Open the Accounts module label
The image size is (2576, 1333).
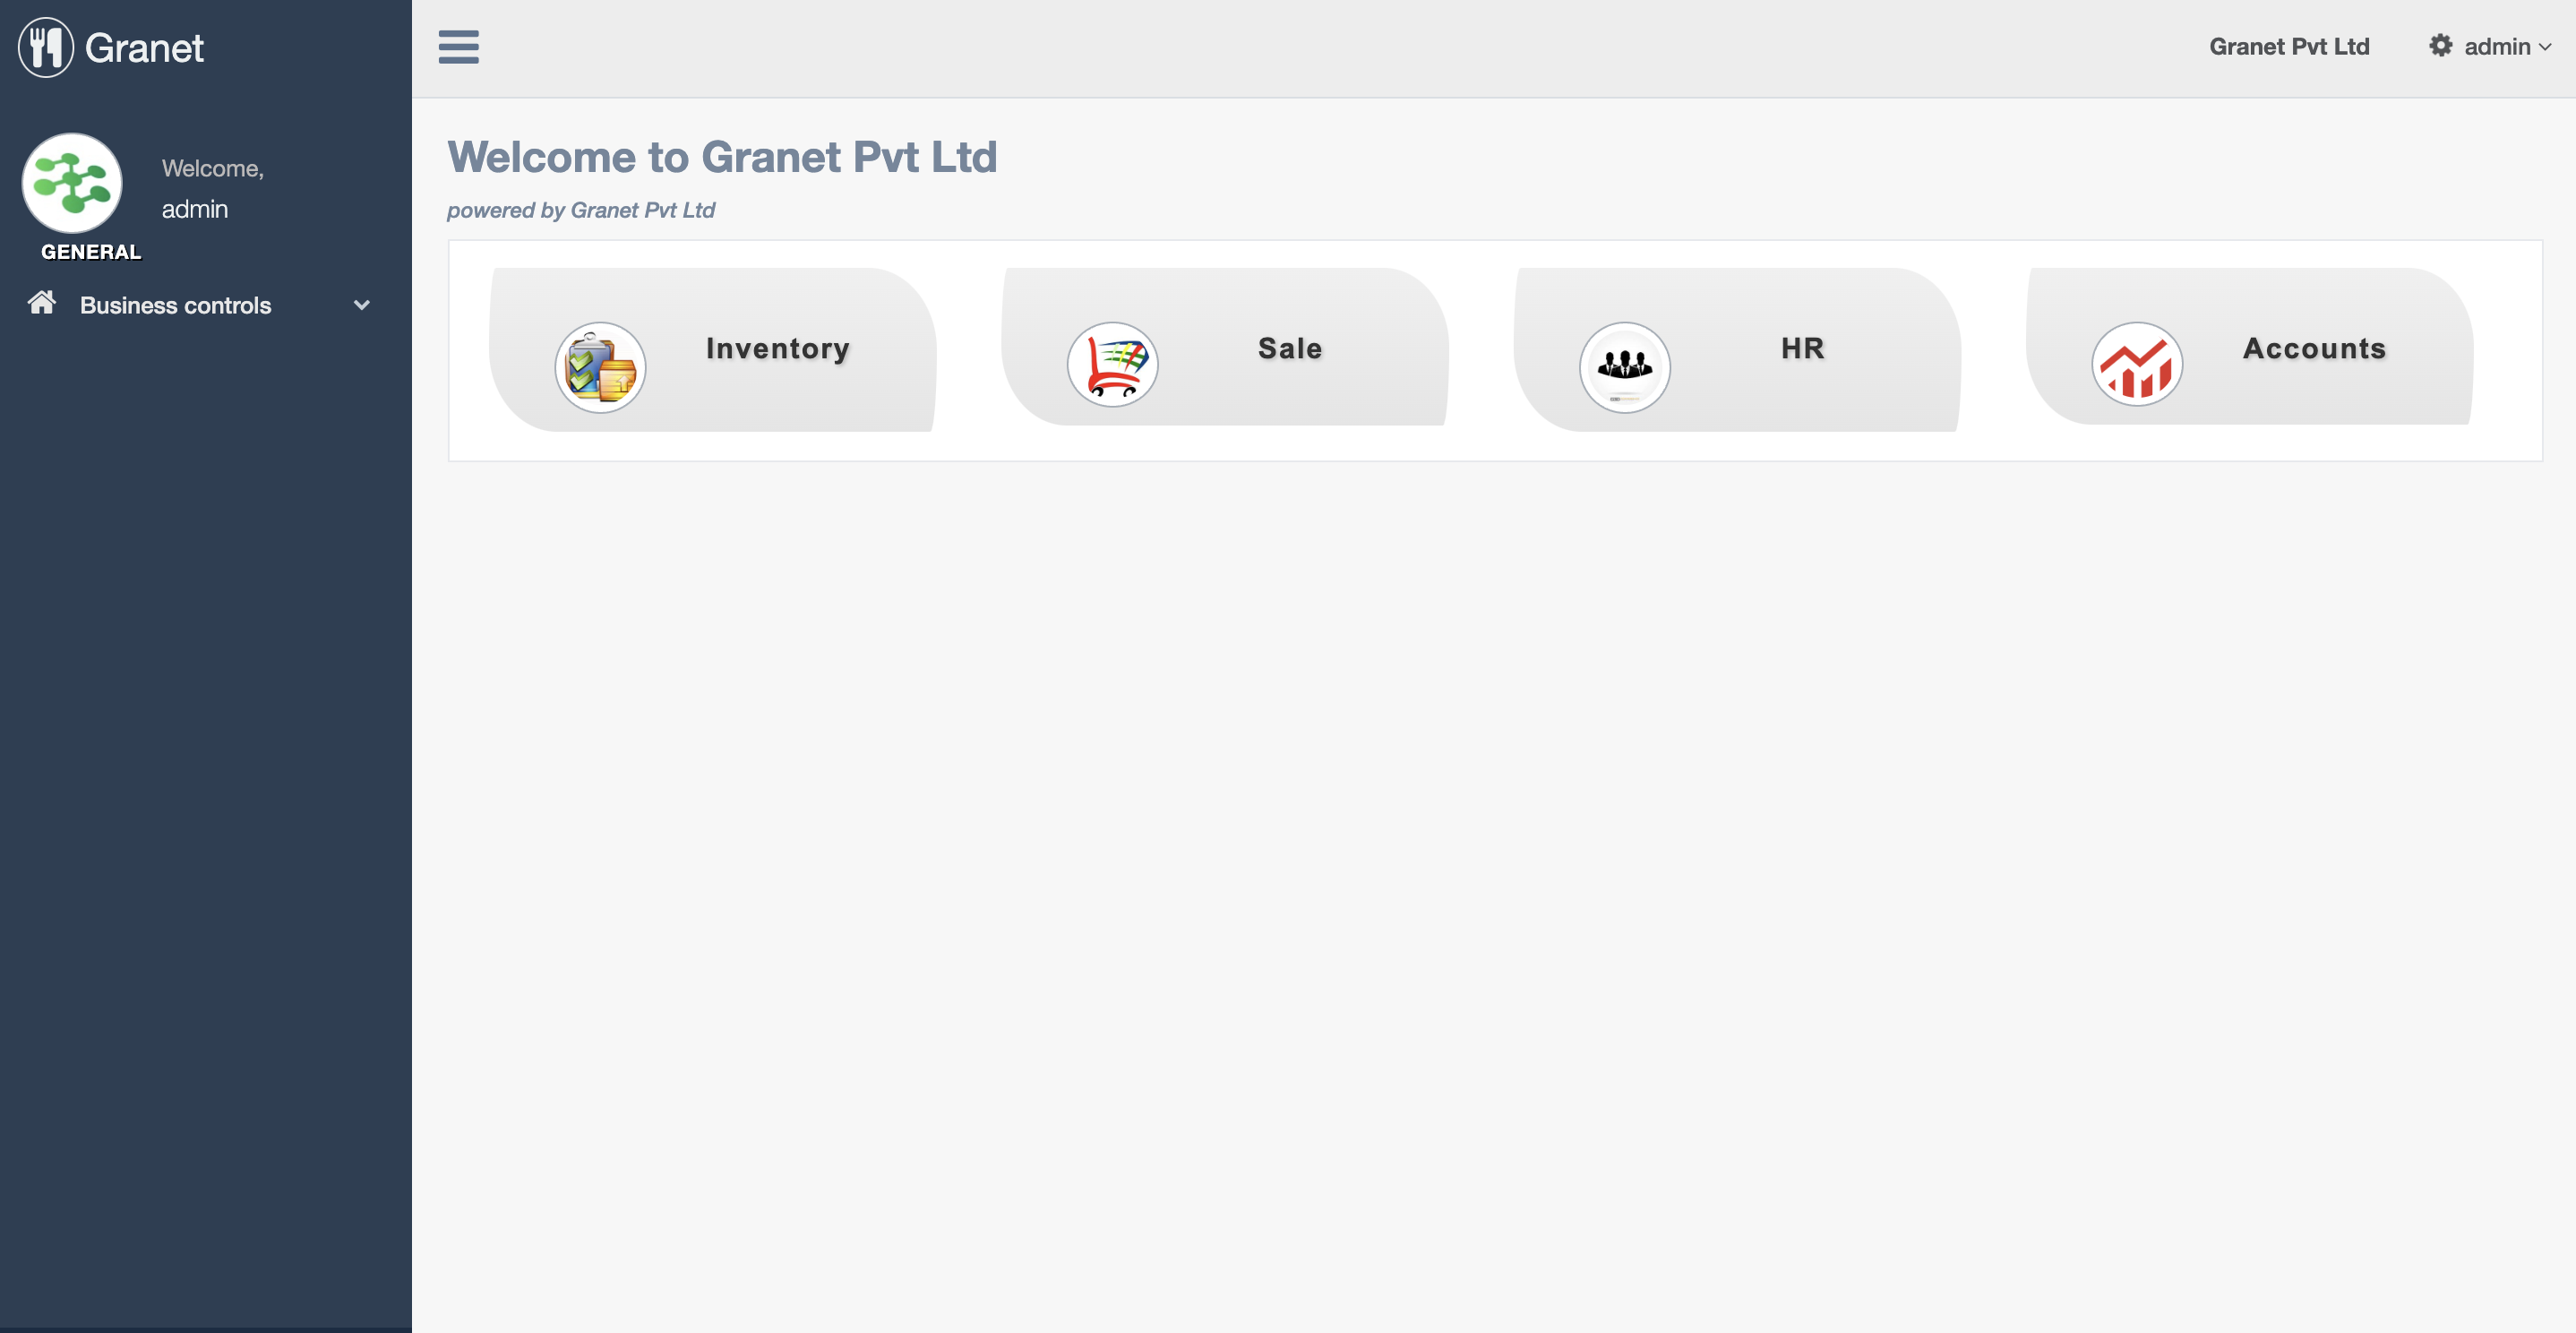tap(2315, 348)
